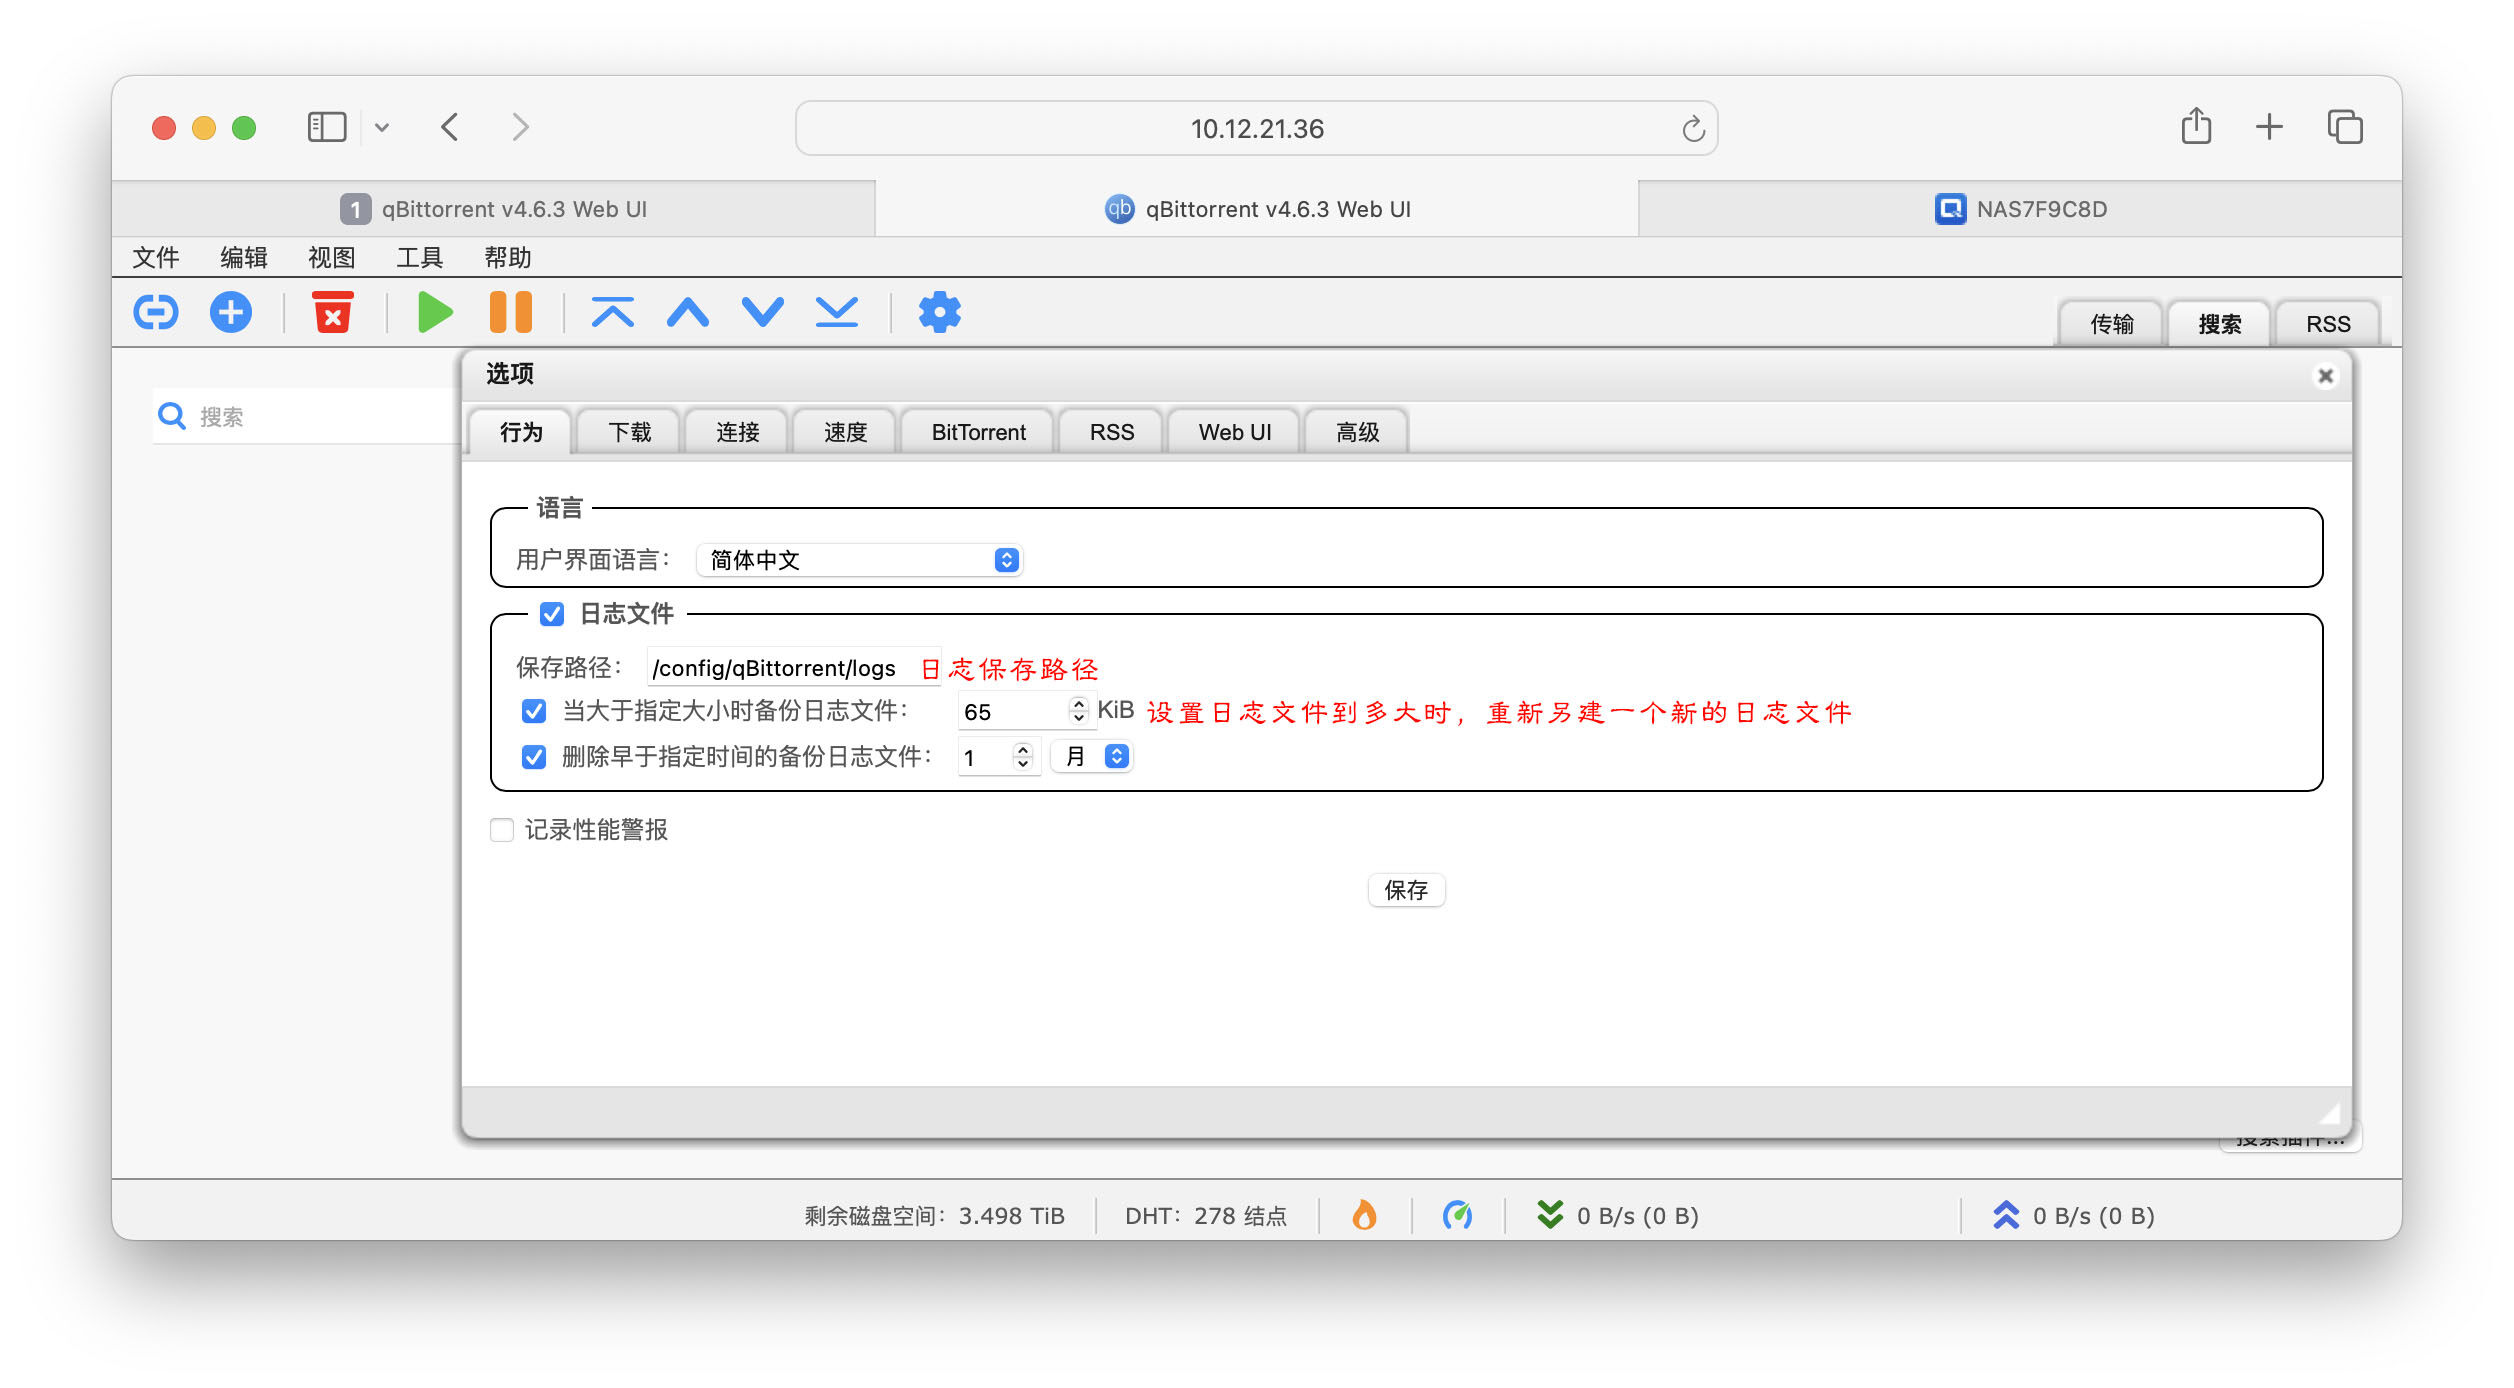
Task: Click the dialog resize handle corner
Action: tap(2330, 1113)
